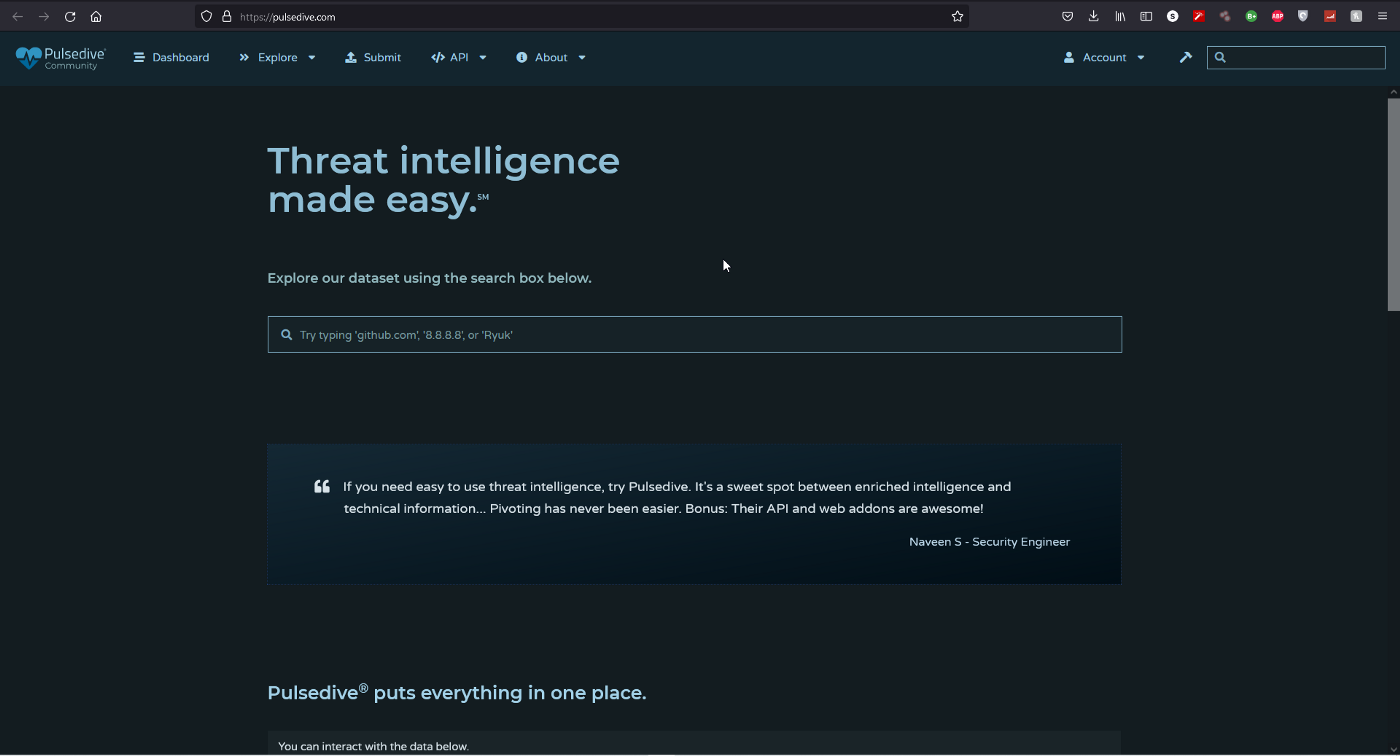This screenshot has width=1400, height=756.
Task: Reload the current page
Action: pos(70,17)
